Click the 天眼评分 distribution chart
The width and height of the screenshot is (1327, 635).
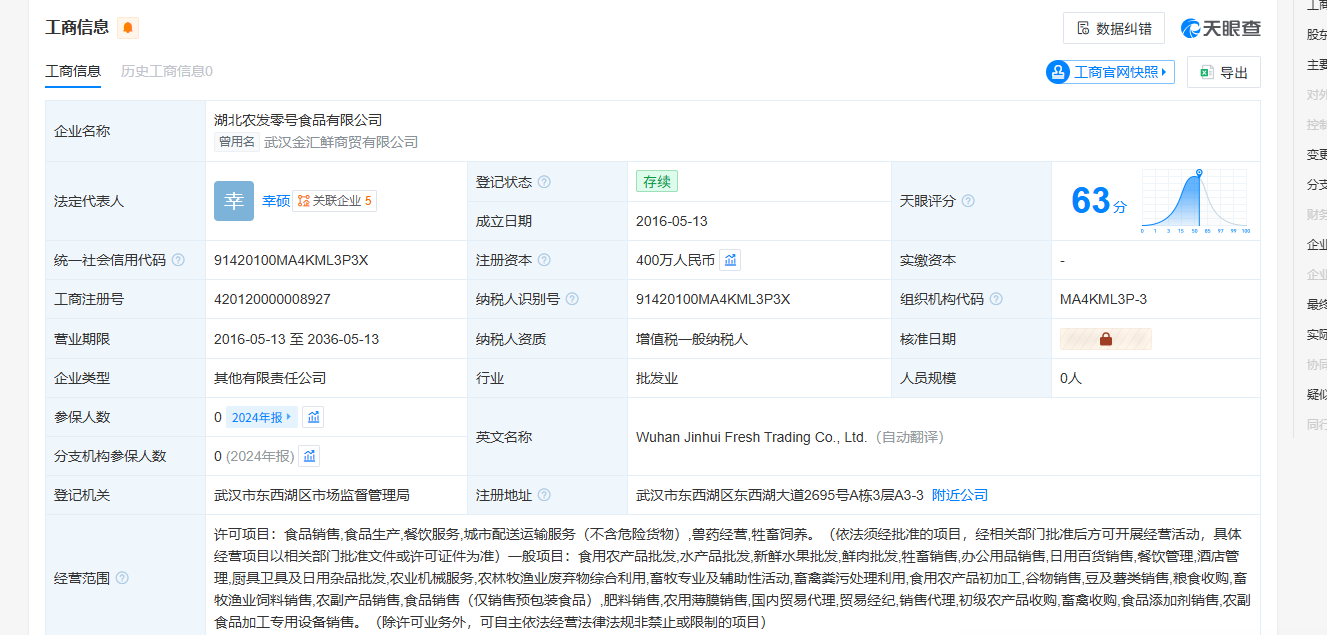1195,201
